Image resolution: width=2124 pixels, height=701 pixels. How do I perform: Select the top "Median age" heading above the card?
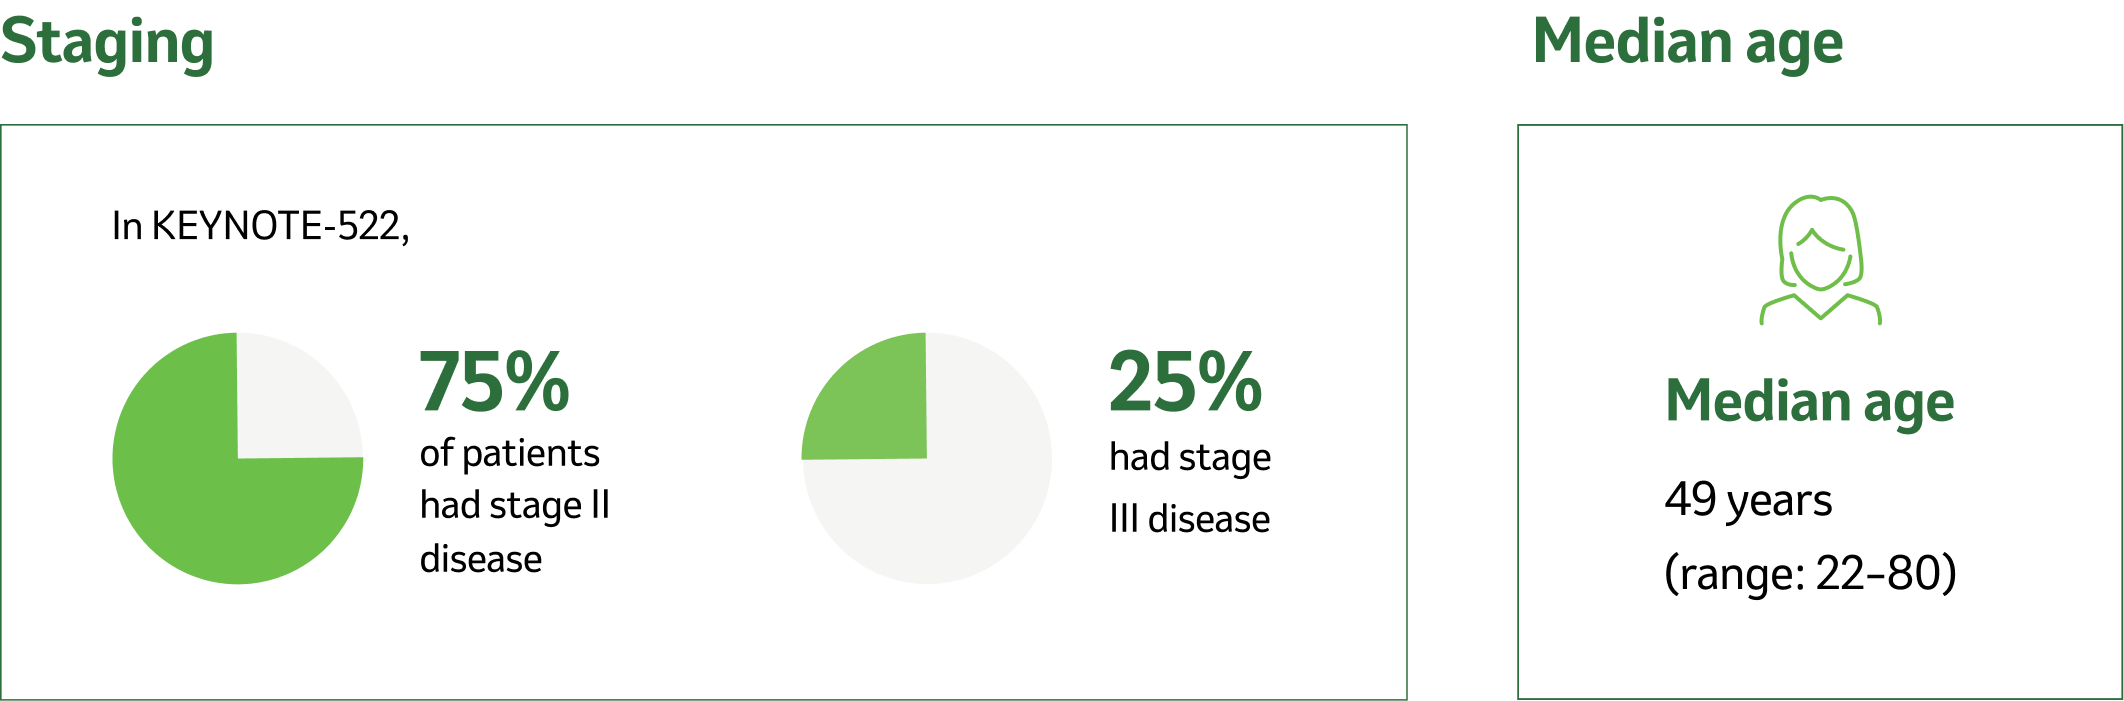click(x=1688, y=43)
